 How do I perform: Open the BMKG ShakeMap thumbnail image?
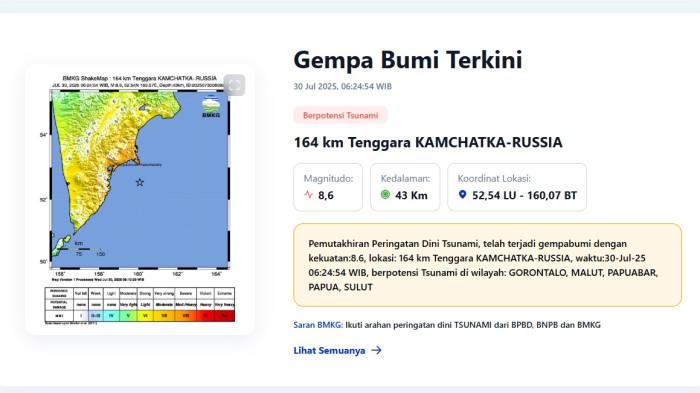(x=140, y=199)
